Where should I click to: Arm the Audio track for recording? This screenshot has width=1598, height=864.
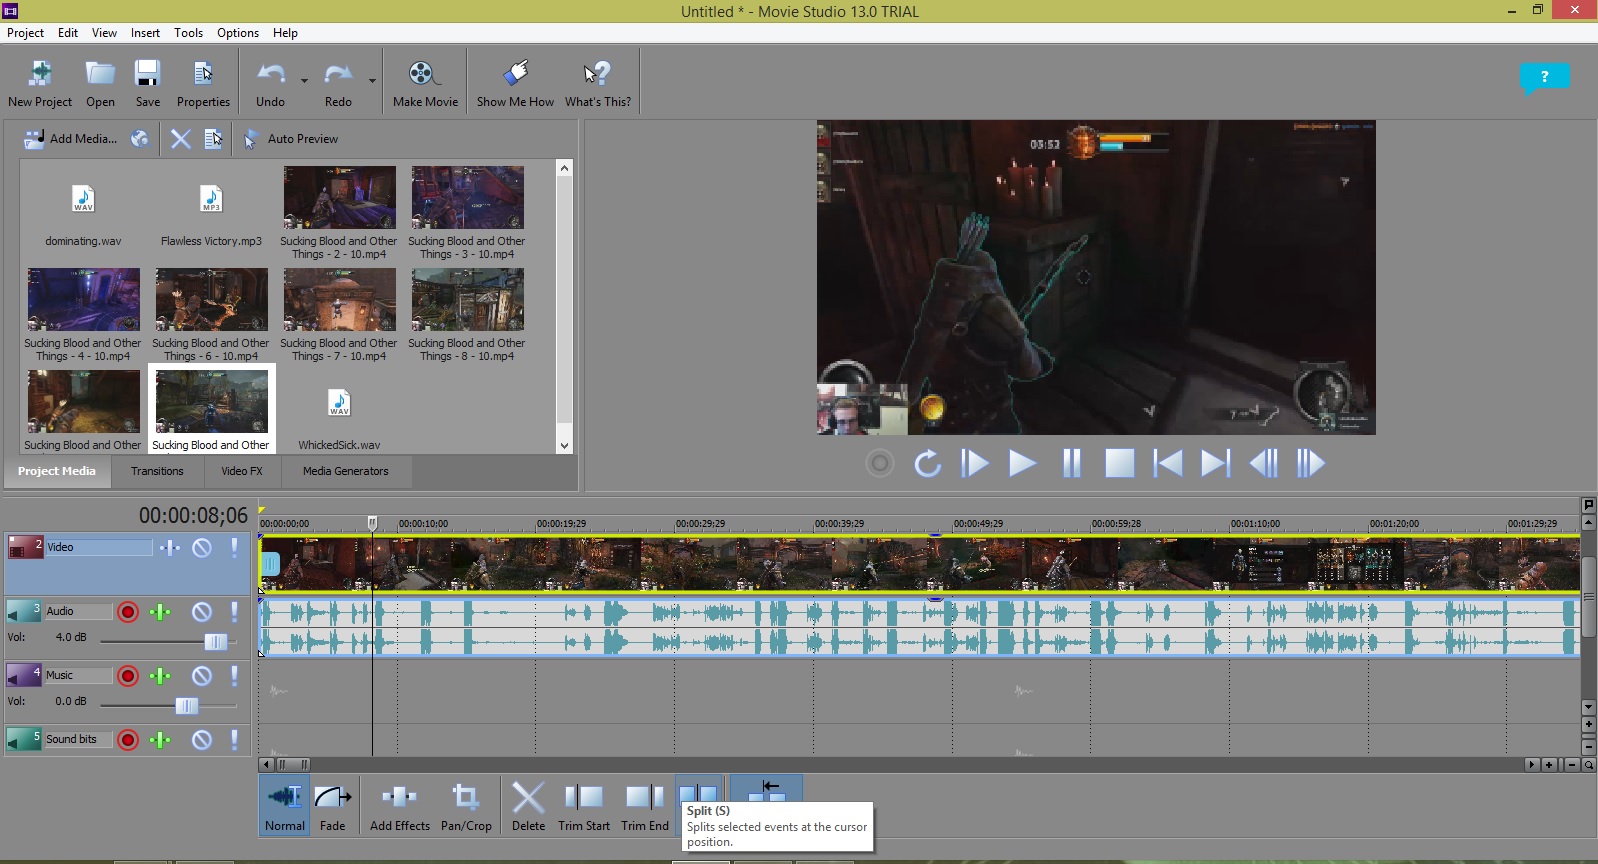click(x=127, y=612)
